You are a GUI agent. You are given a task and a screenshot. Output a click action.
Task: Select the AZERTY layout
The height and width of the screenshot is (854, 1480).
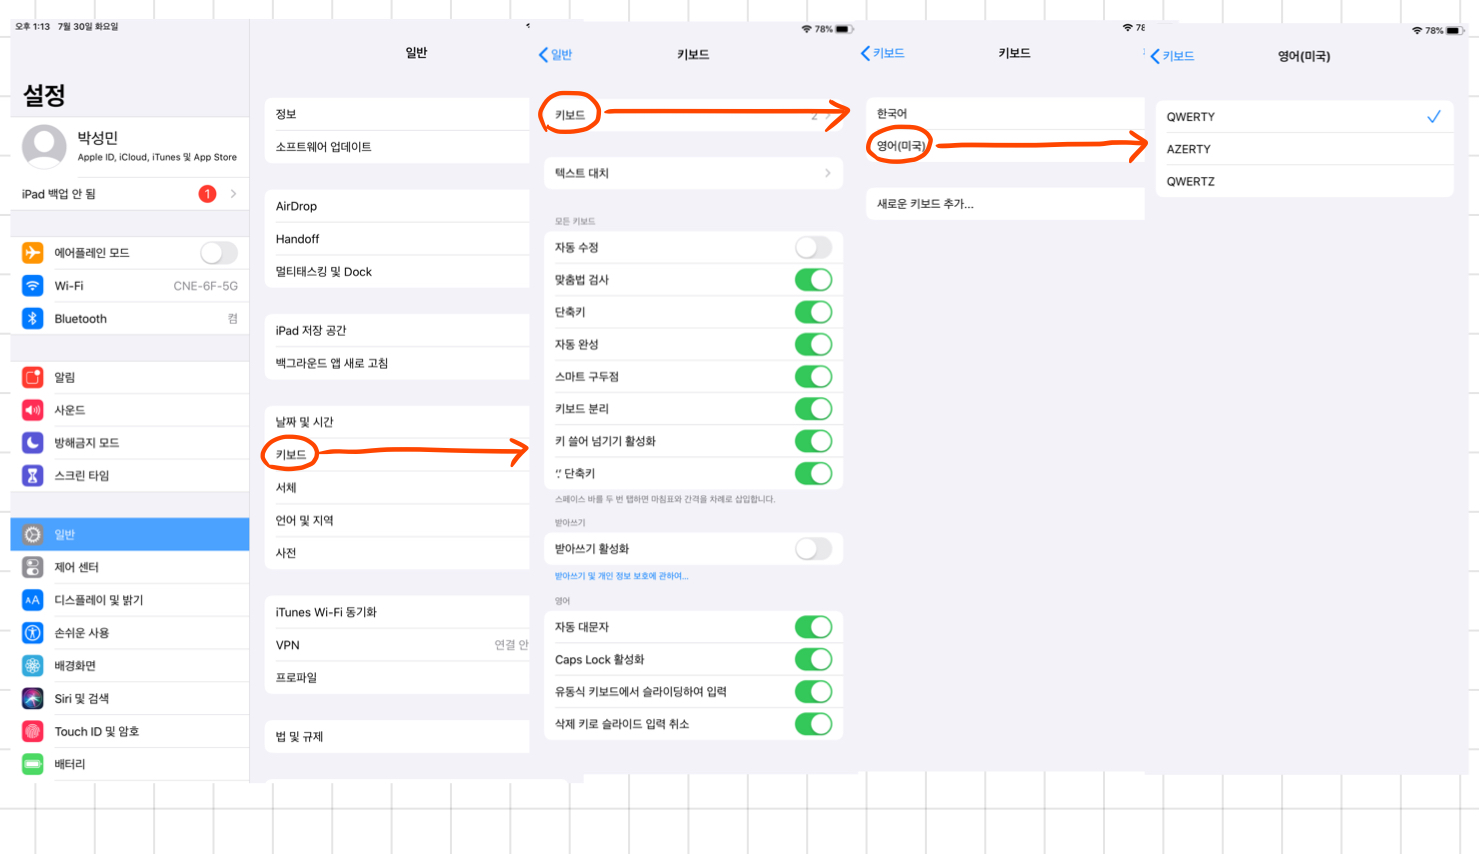click(1305, 149)
